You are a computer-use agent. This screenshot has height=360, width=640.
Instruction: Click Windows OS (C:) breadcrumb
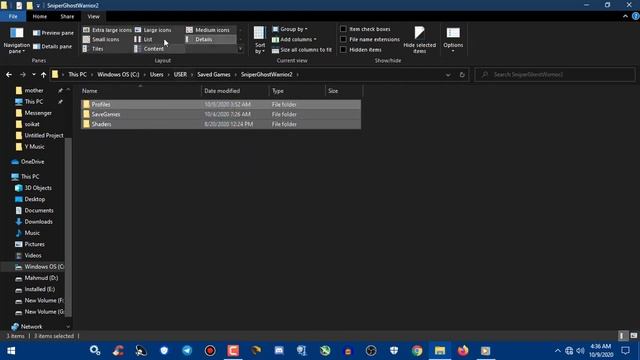pos(118,75)
